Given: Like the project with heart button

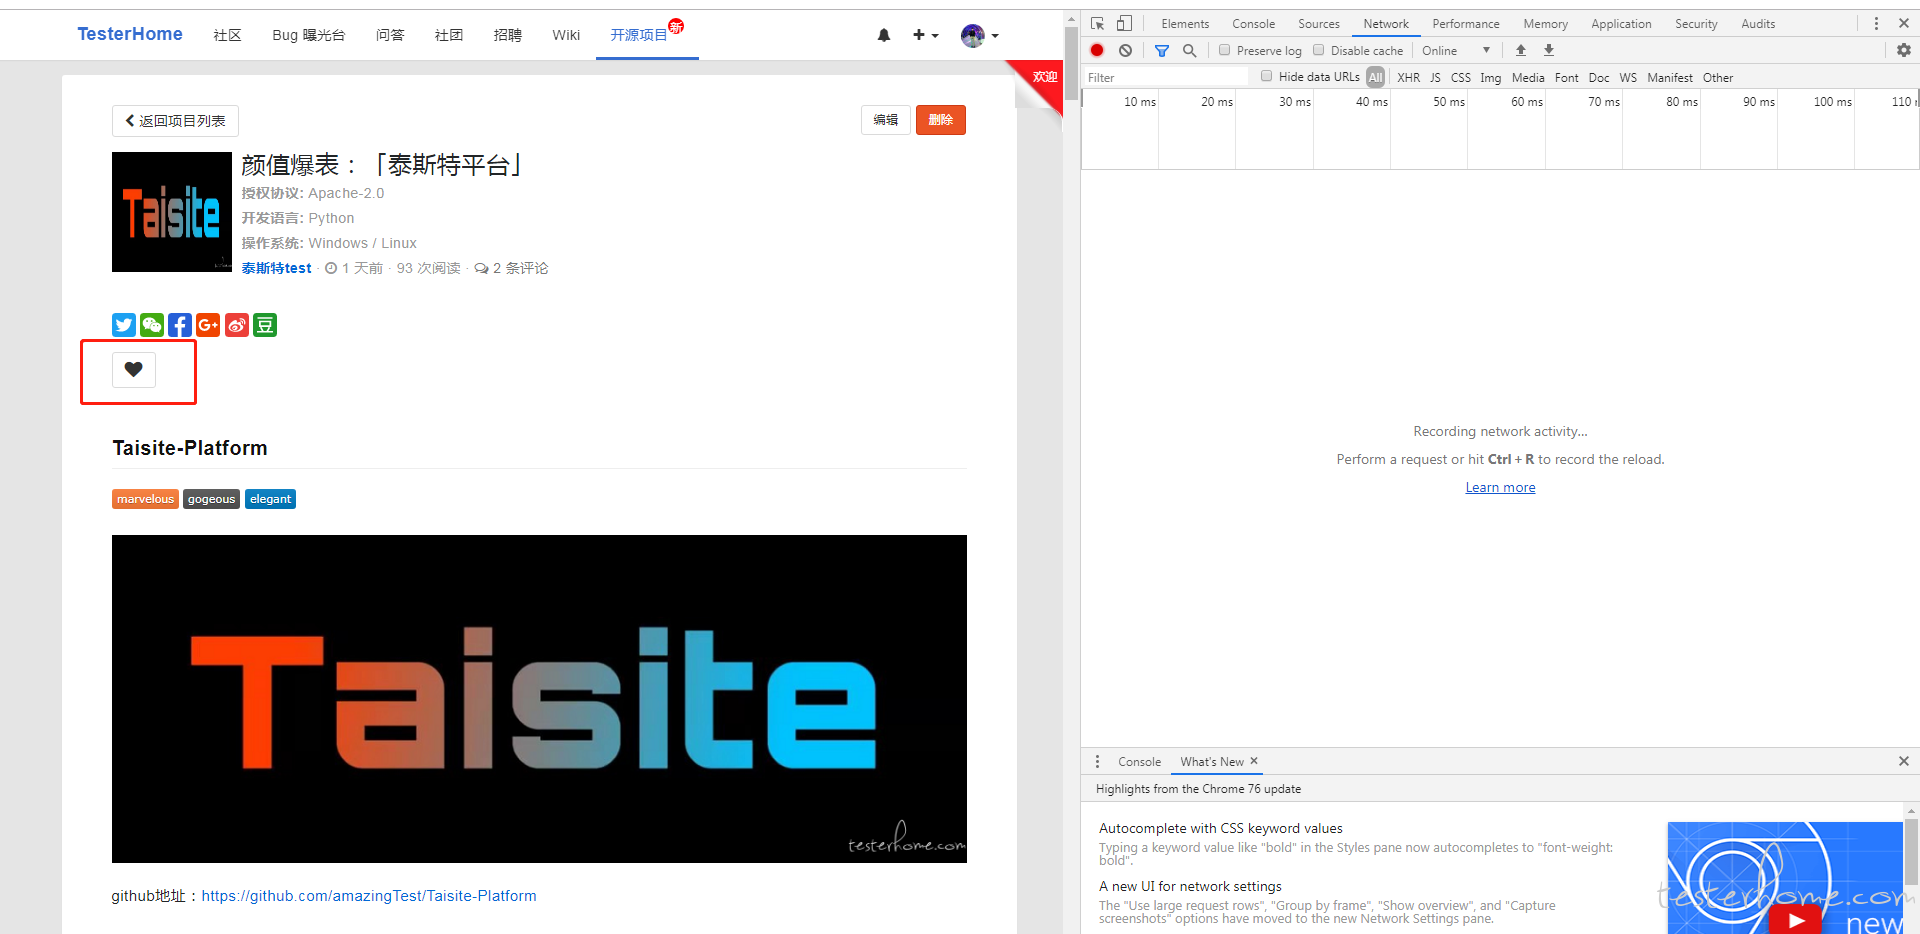Looking at the screenshot, I should tap(134, 370).
